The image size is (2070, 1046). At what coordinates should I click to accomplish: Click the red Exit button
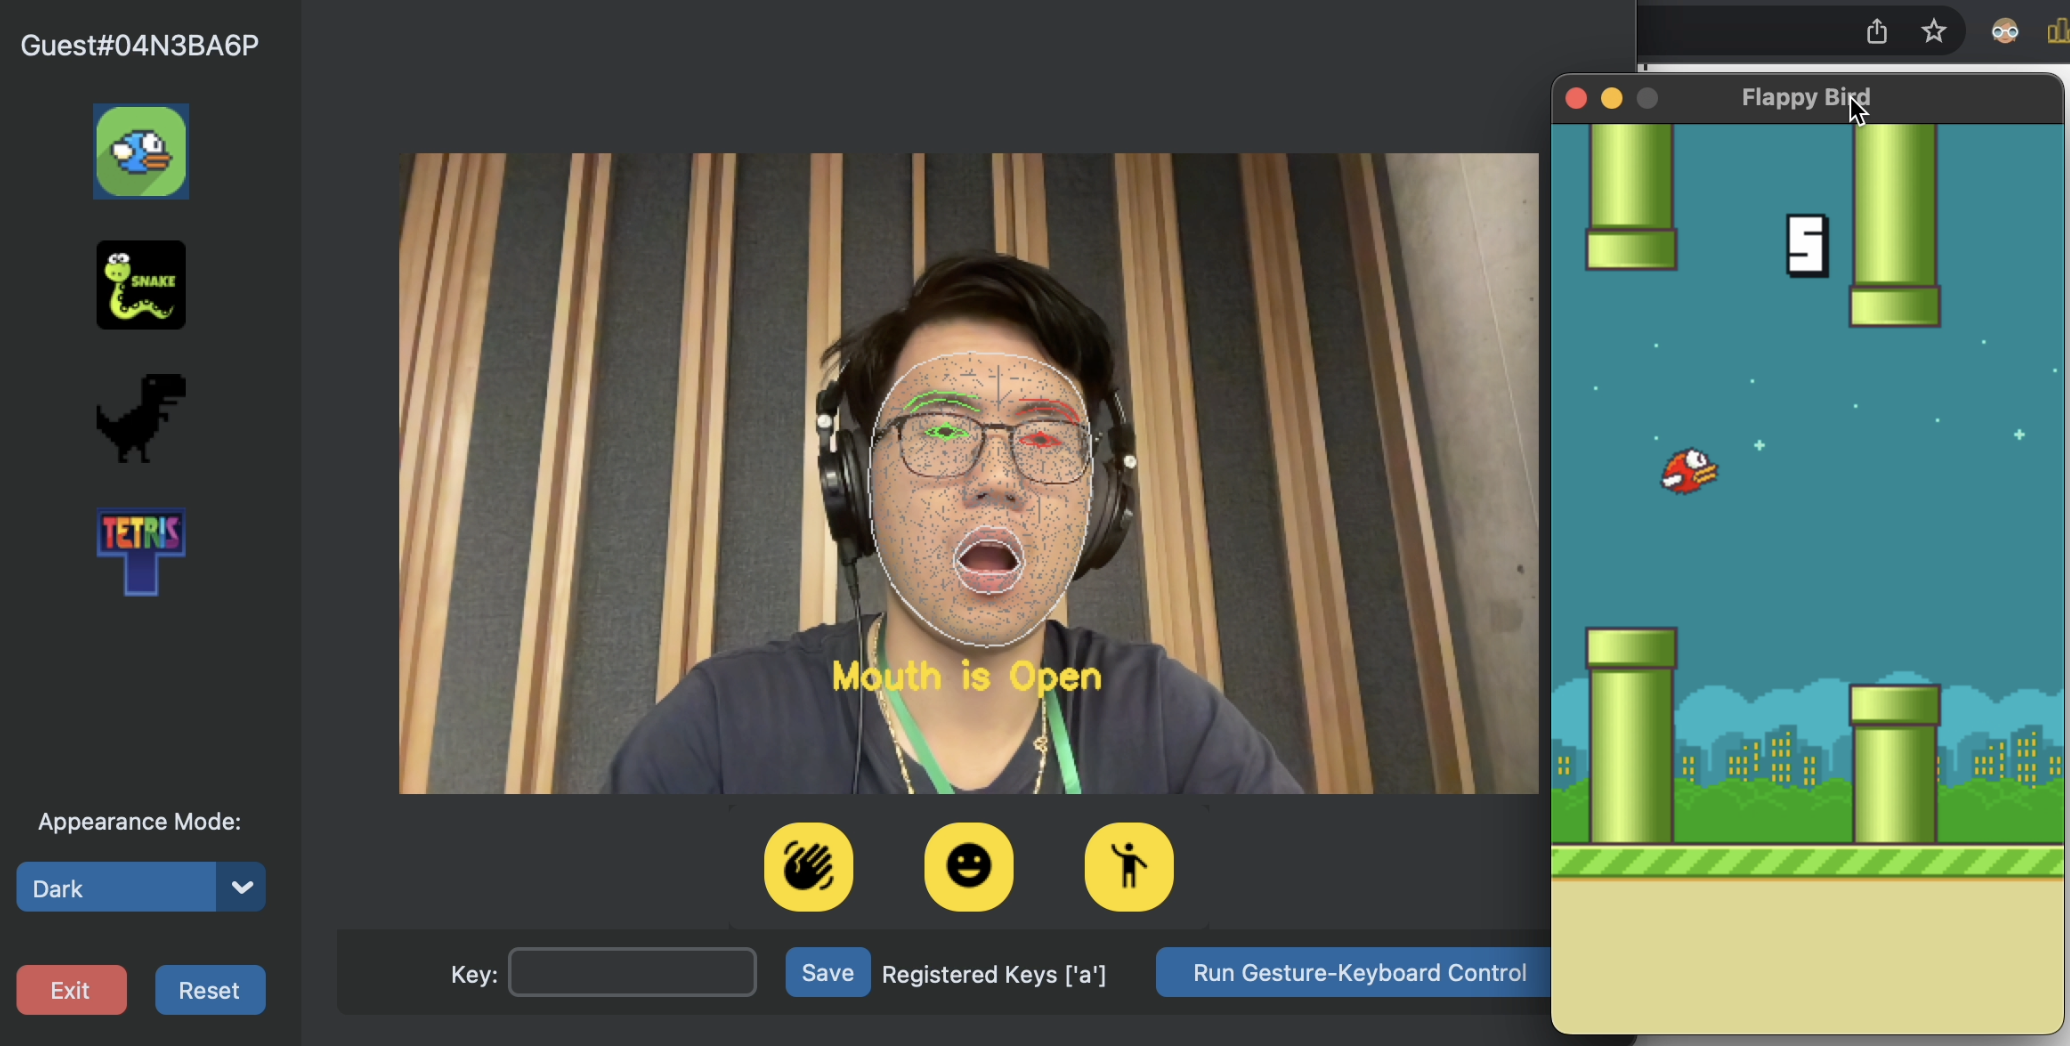(x=71, y=990)
